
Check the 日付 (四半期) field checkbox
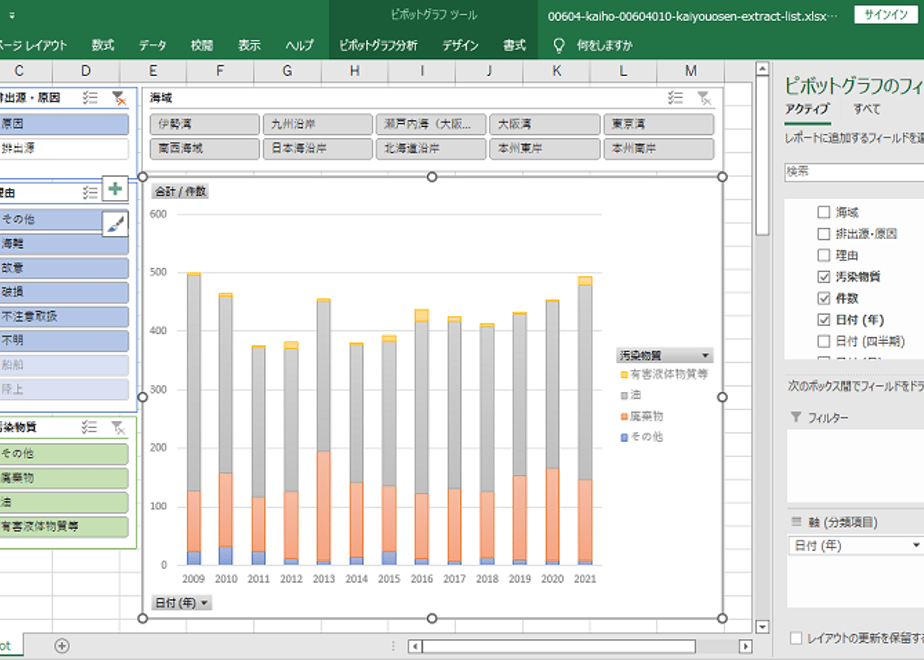click(x=824, y=341)
